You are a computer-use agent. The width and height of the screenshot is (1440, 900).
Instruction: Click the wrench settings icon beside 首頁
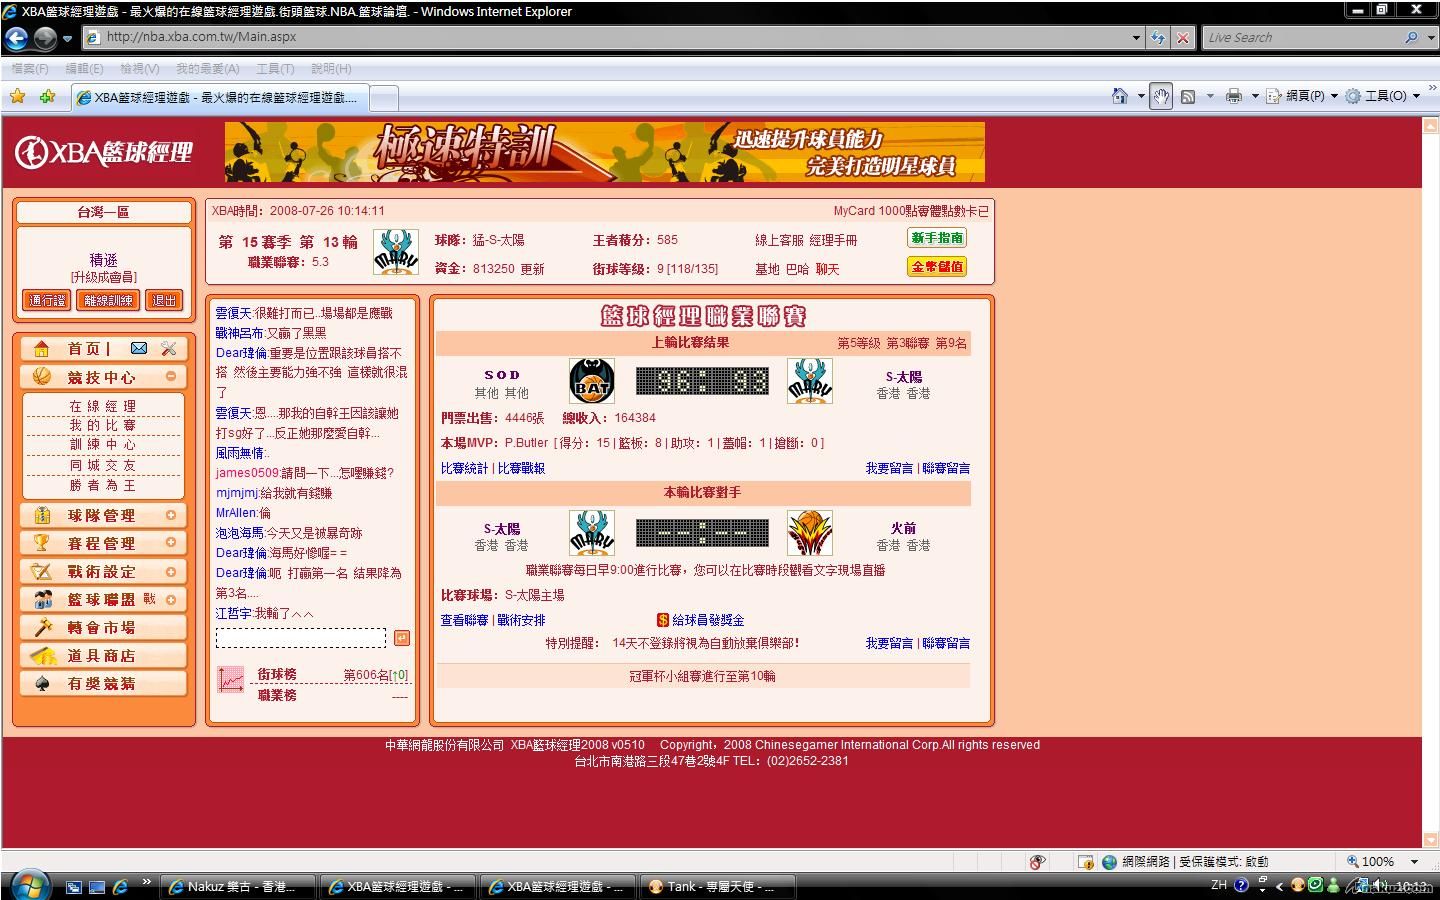coord(168,348)
